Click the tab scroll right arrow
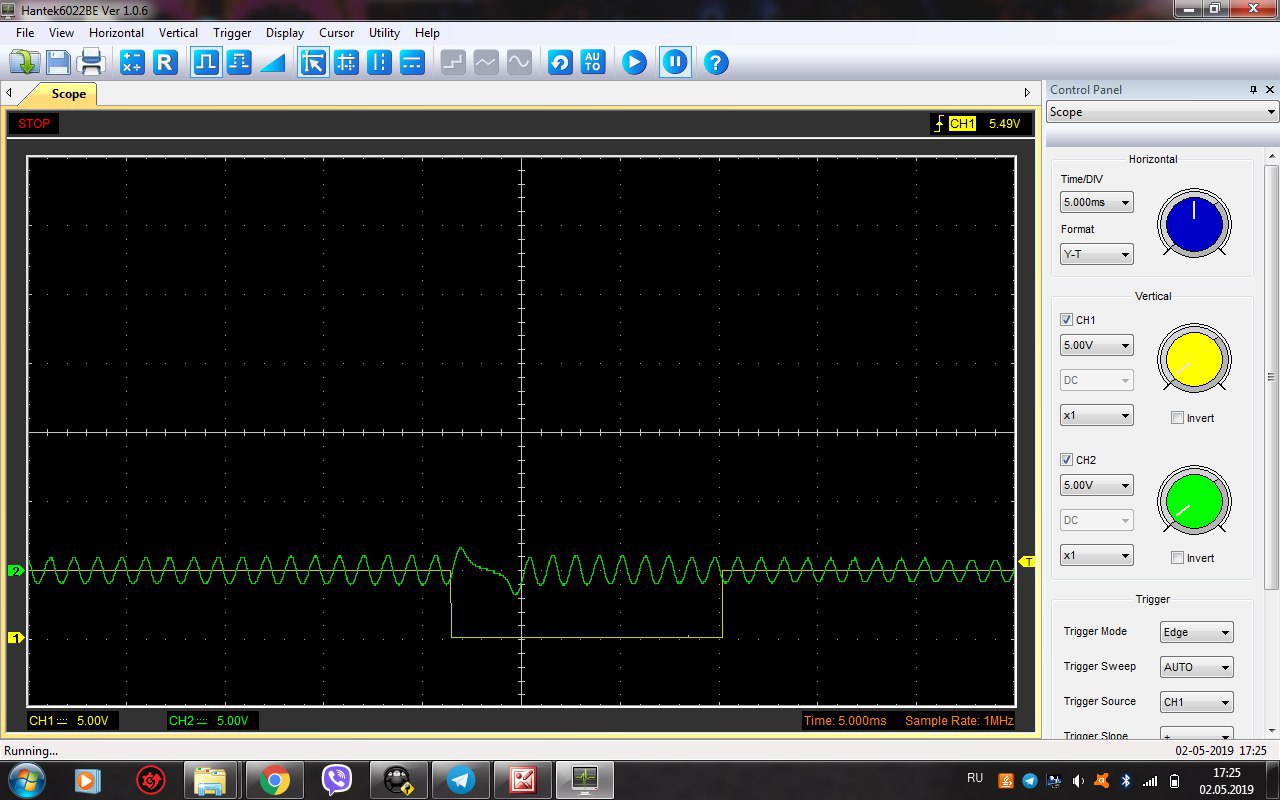Image resolution: width=1280 pixels, height=800 pixels. point(1026,93)
